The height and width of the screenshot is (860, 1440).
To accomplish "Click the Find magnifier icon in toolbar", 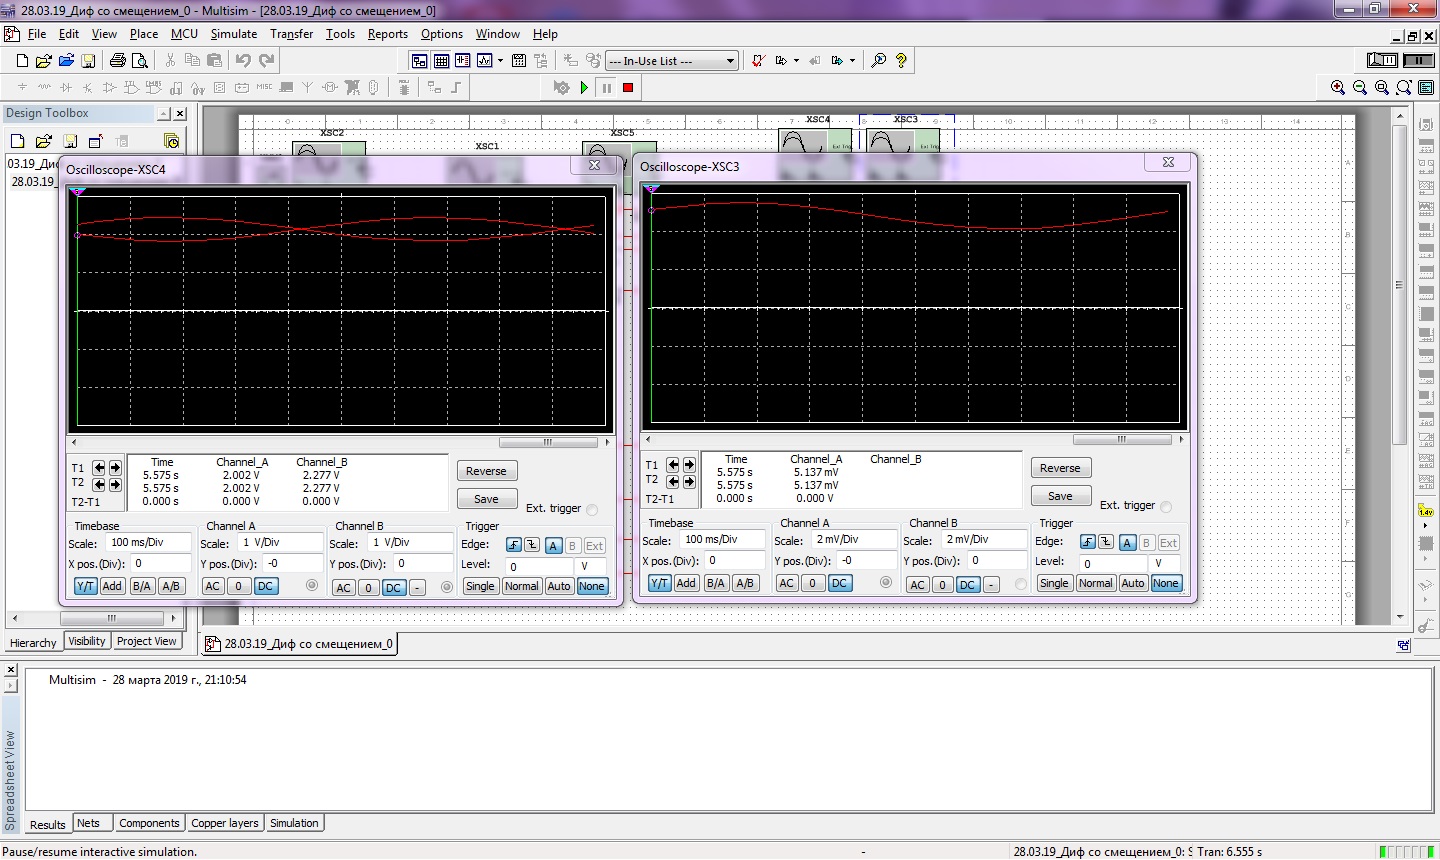I will click(x=878, y=61).
